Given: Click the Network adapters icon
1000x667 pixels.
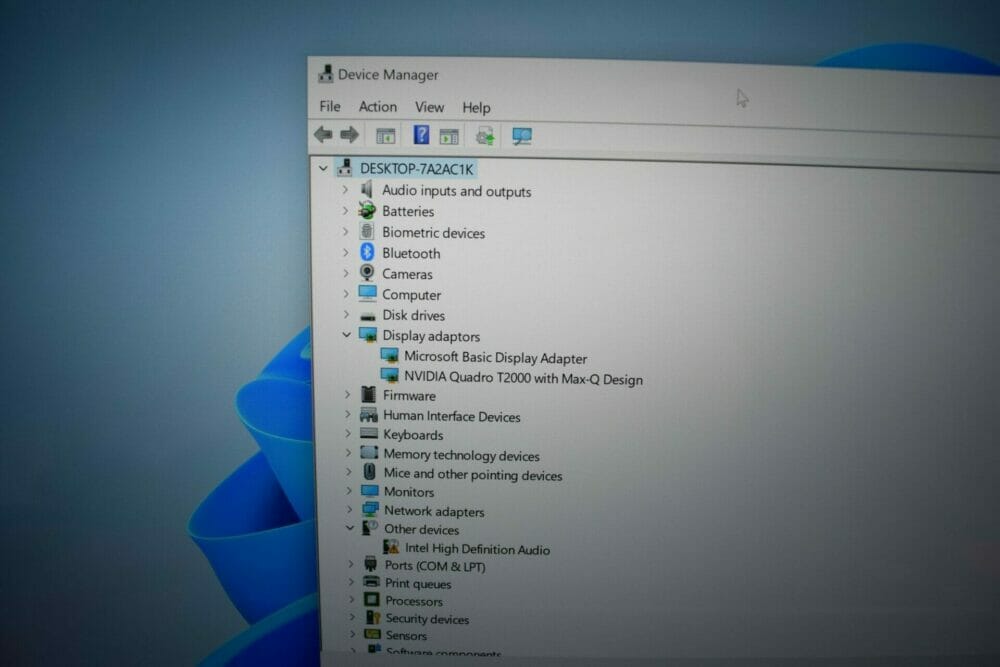Looking at the screenshot, I should click(370, 509).
